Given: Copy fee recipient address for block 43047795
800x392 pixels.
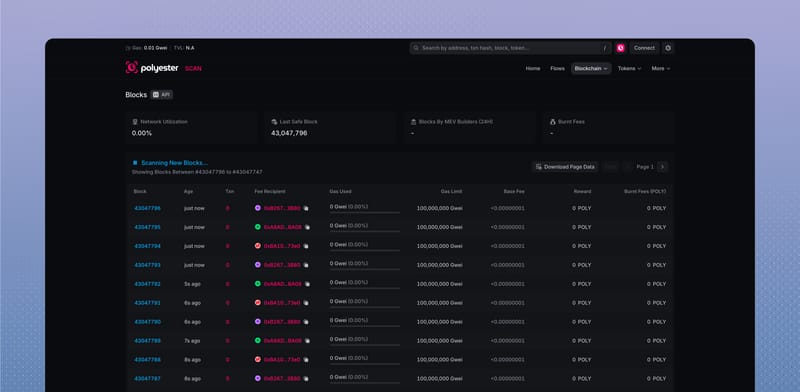Looking at the screenshot, I should point(307,227).
